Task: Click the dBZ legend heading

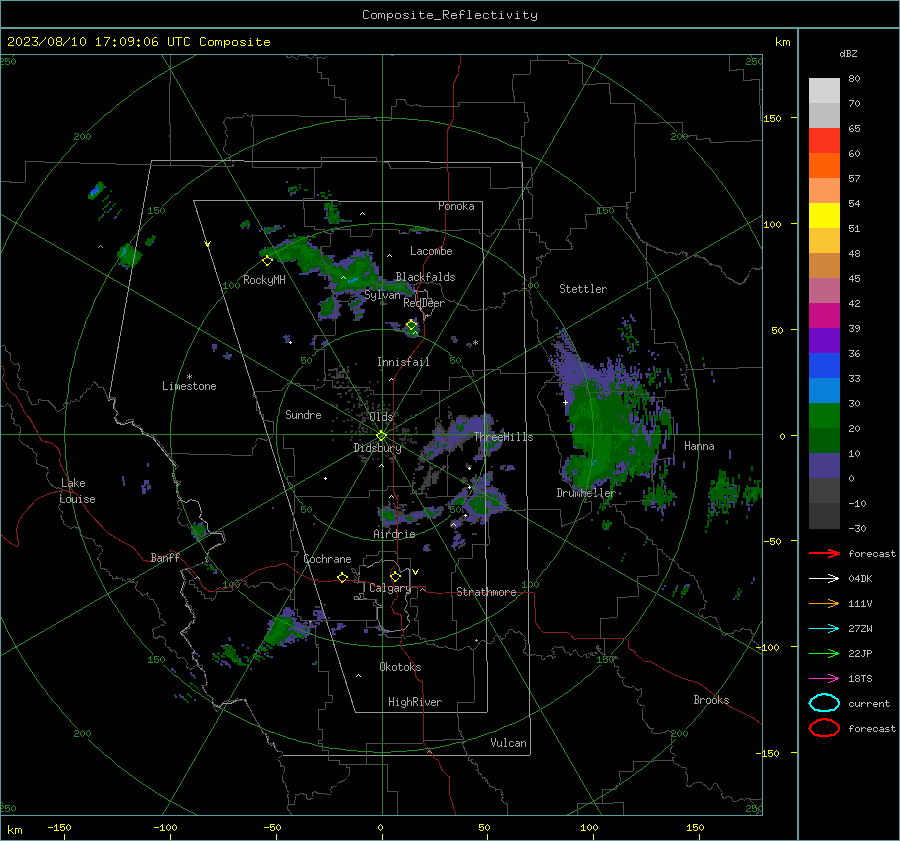Action: click(848, 54)
